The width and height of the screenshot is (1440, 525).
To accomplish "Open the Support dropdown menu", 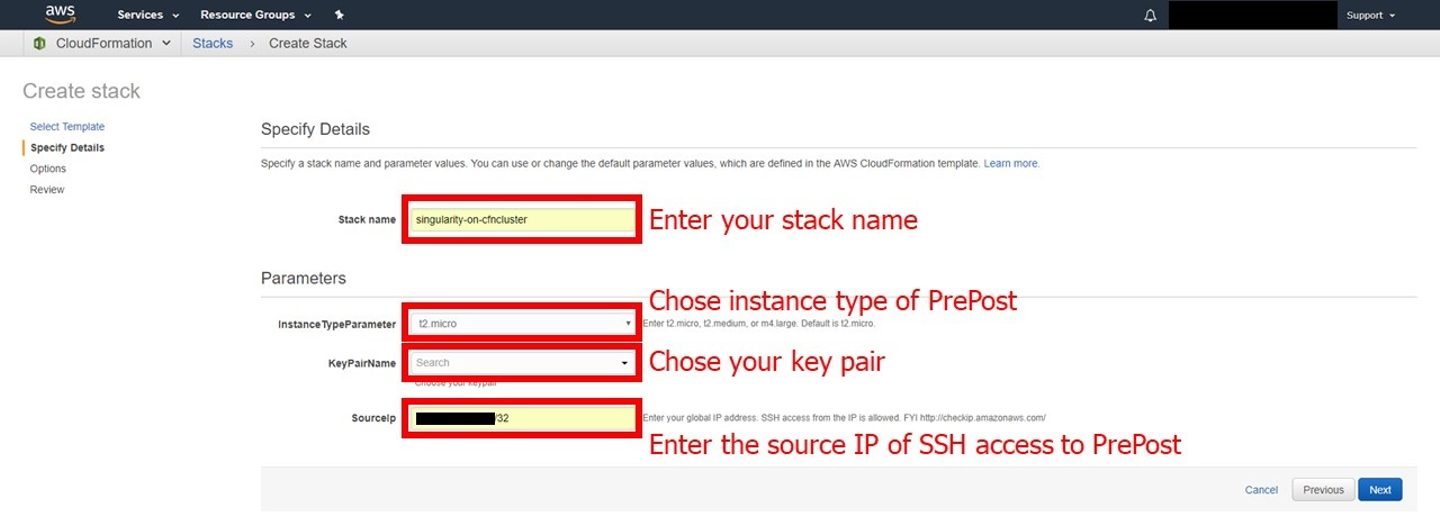I will pyautogui.click(x=1370, y=15).
